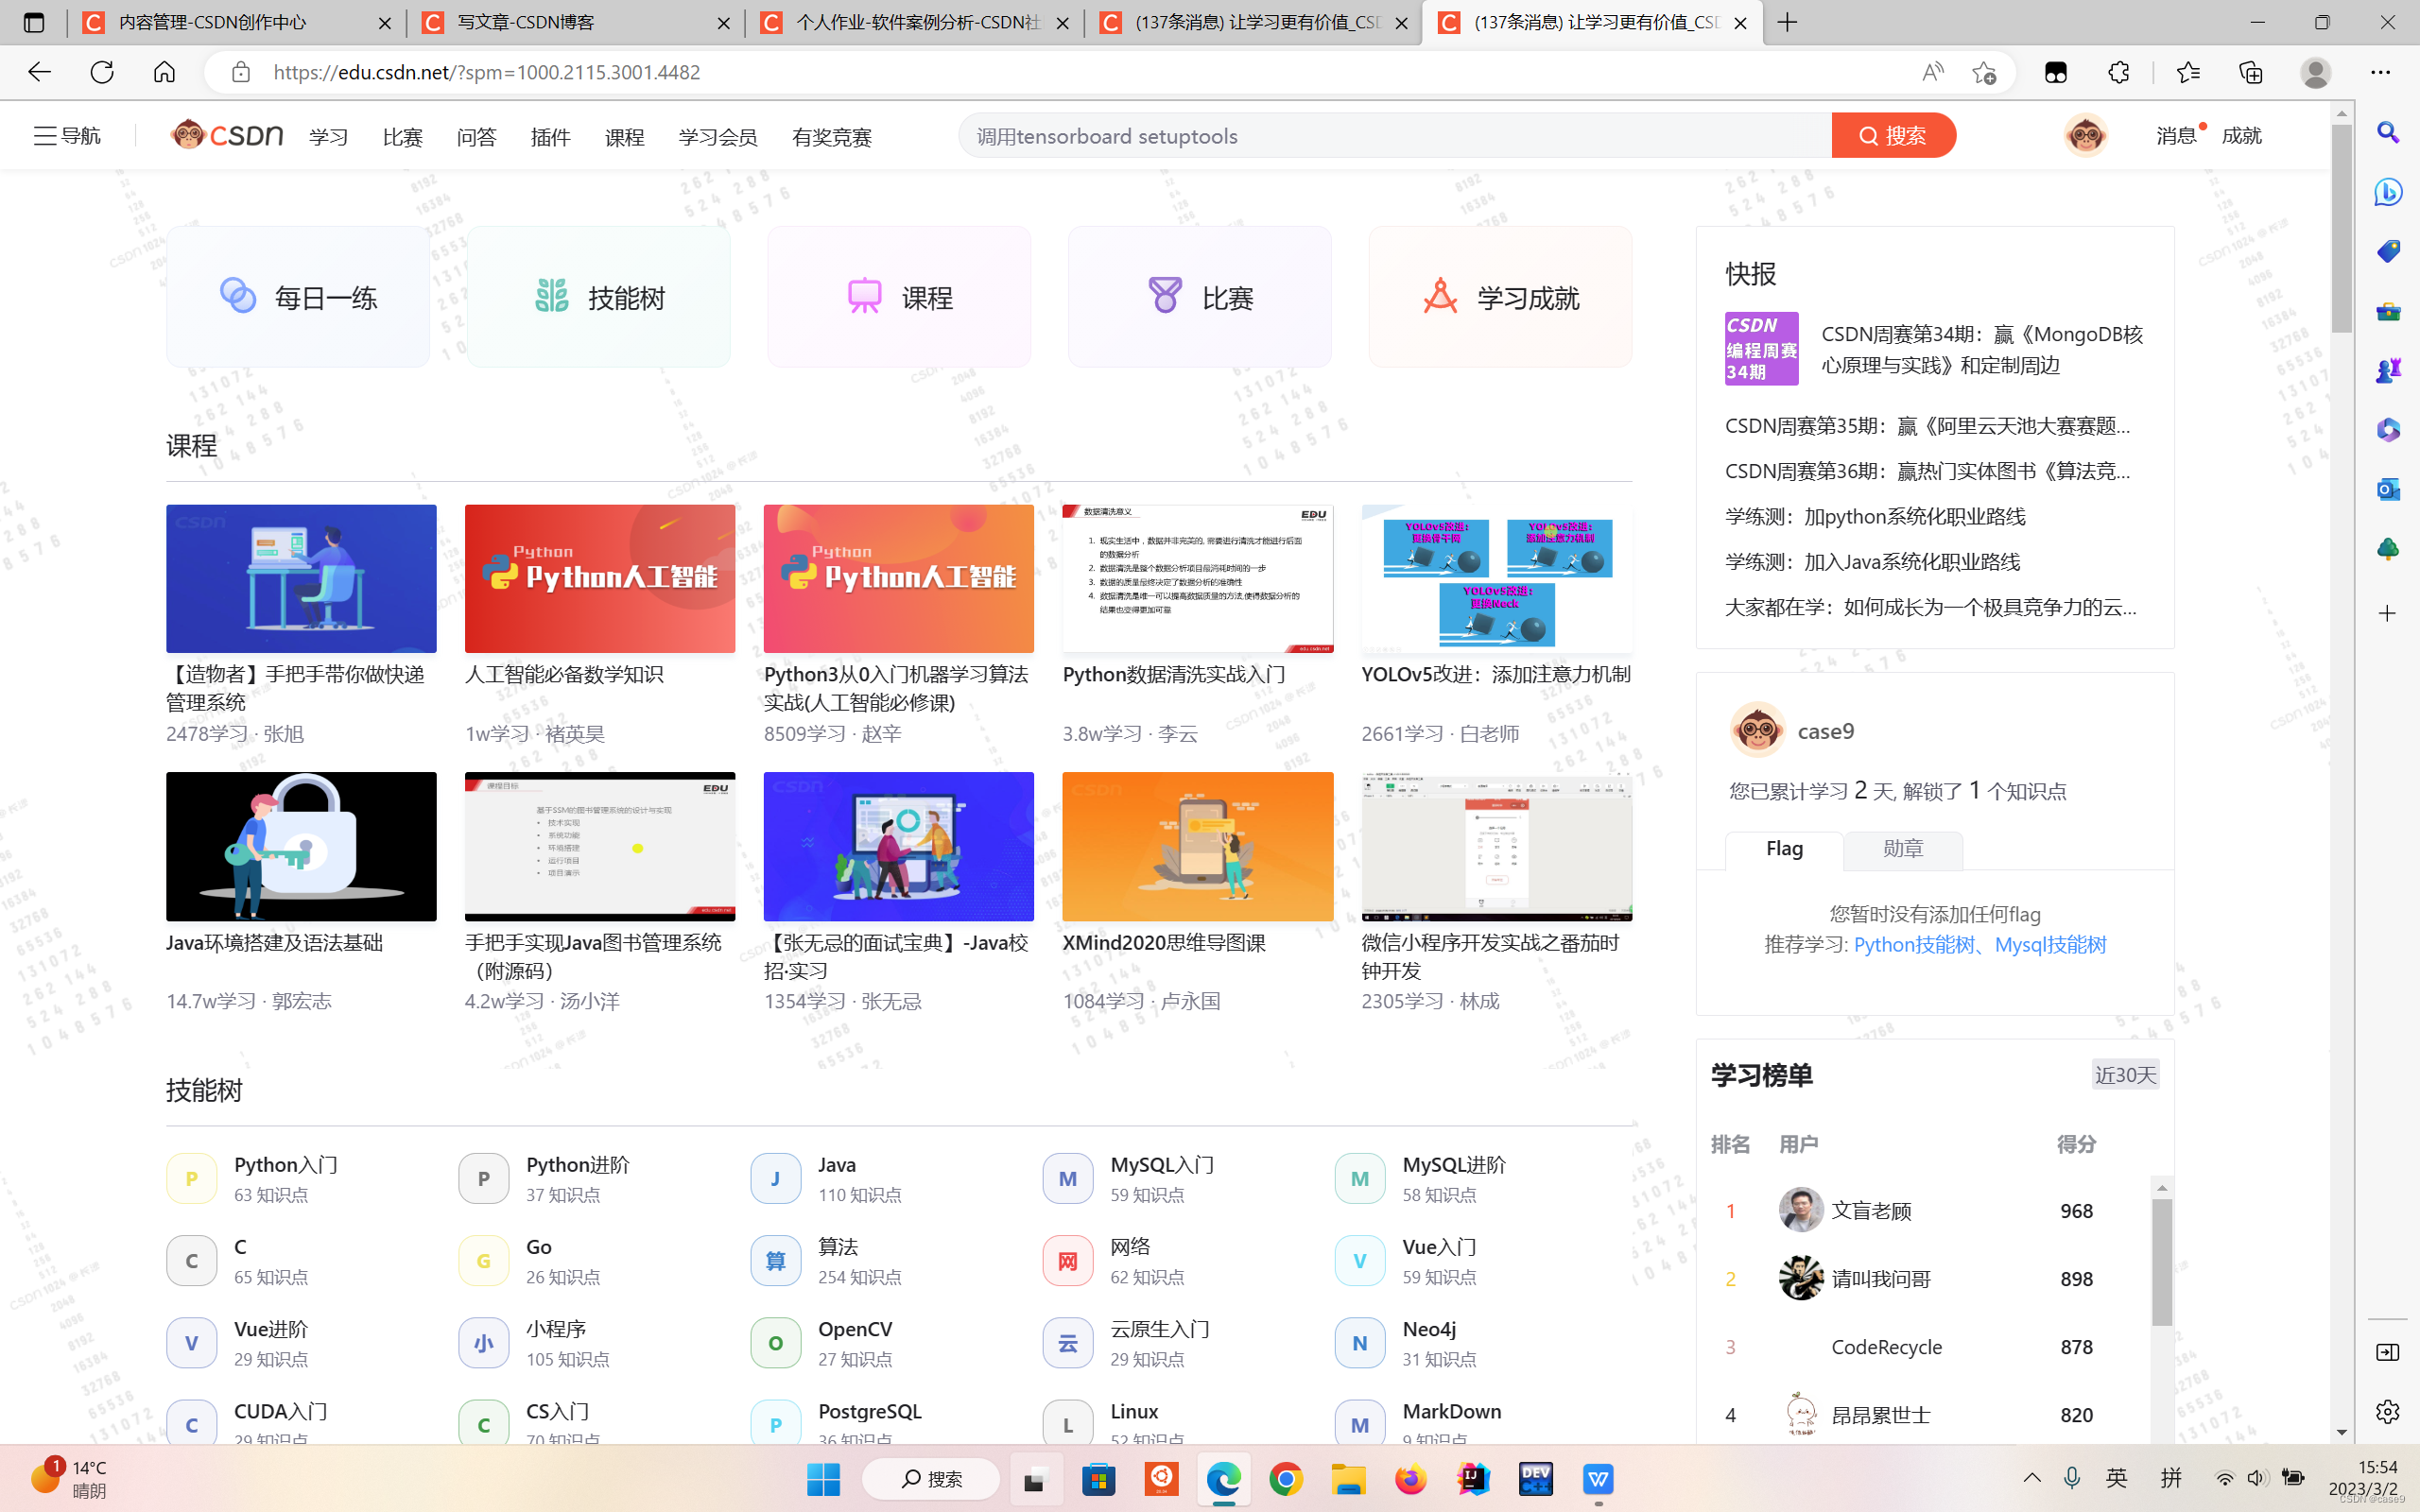The width and height of the screenshot is (2420, 1512).
Task: Open browser Settings and more menu
Action: pos(2380,72)
